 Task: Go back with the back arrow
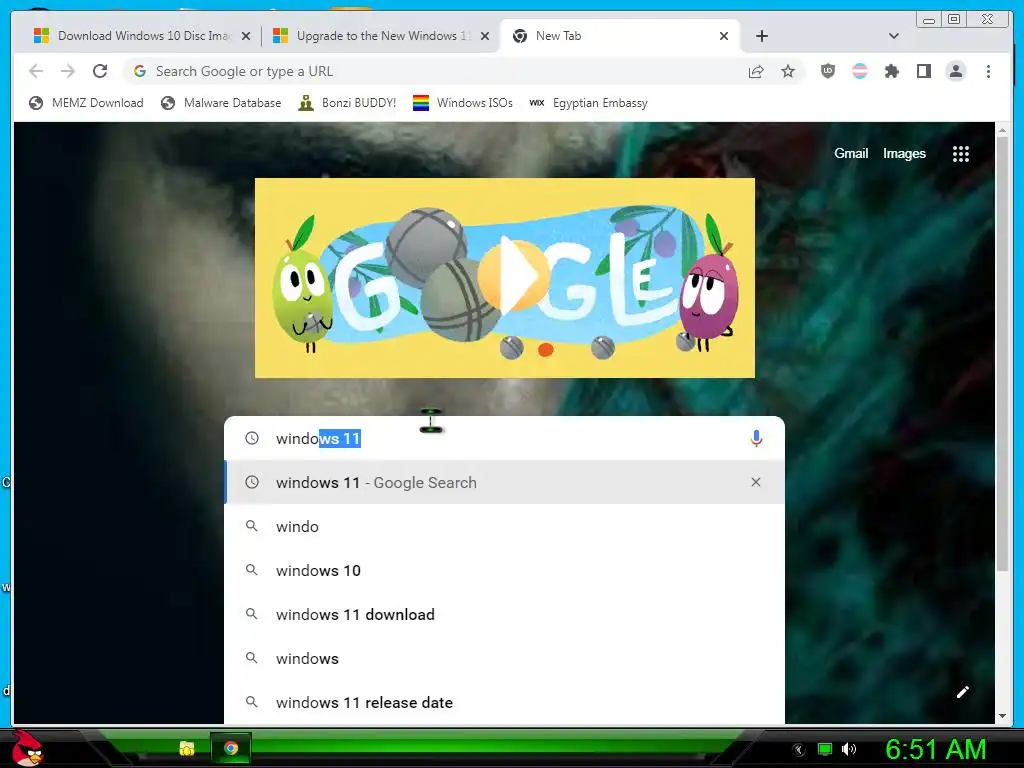36,71
